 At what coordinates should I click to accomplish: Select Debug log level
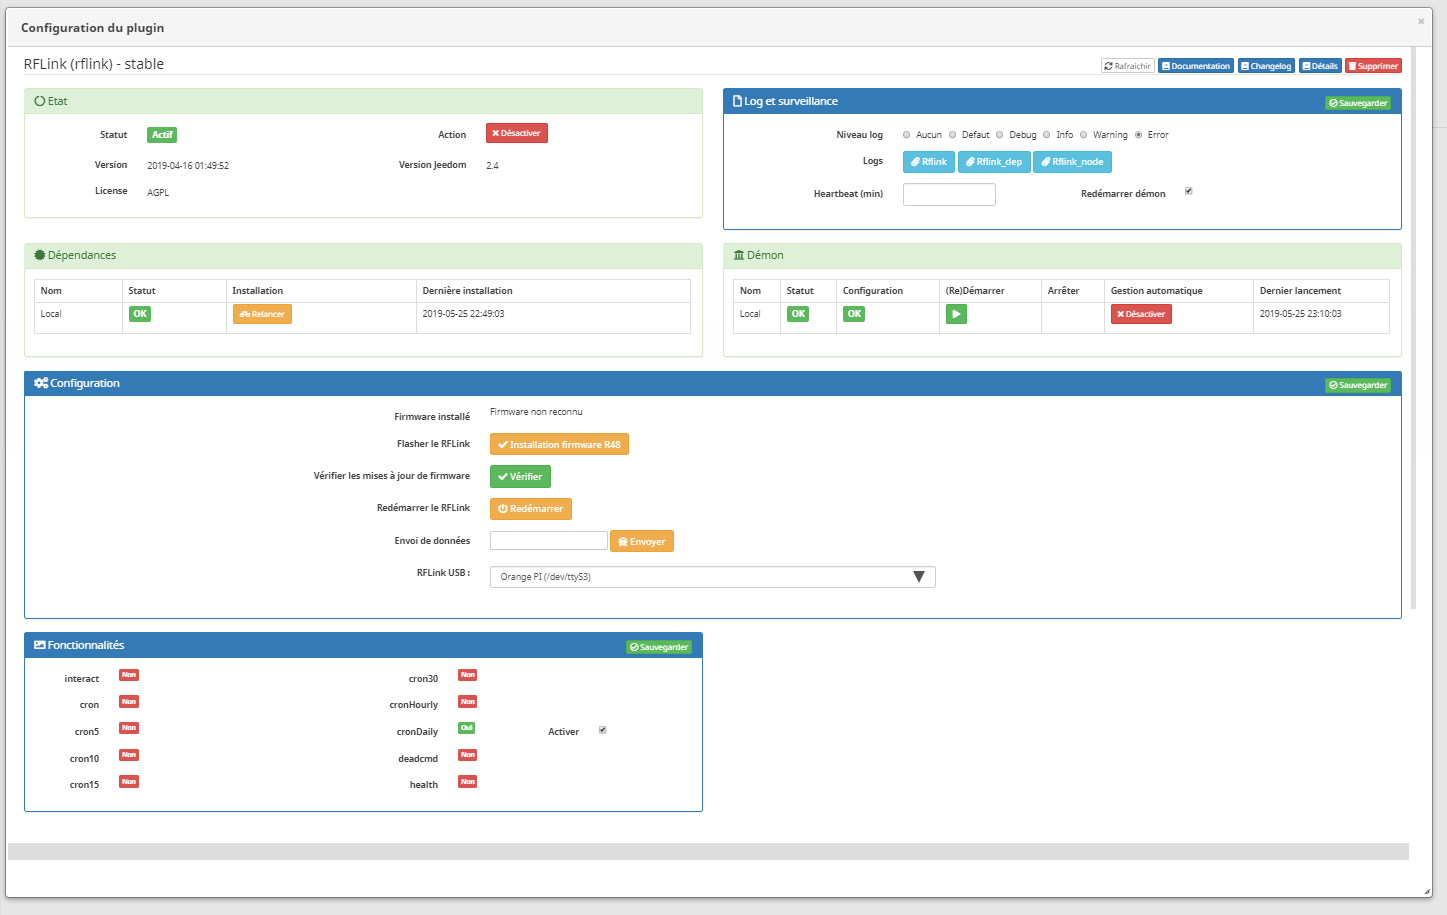point(999,135)
